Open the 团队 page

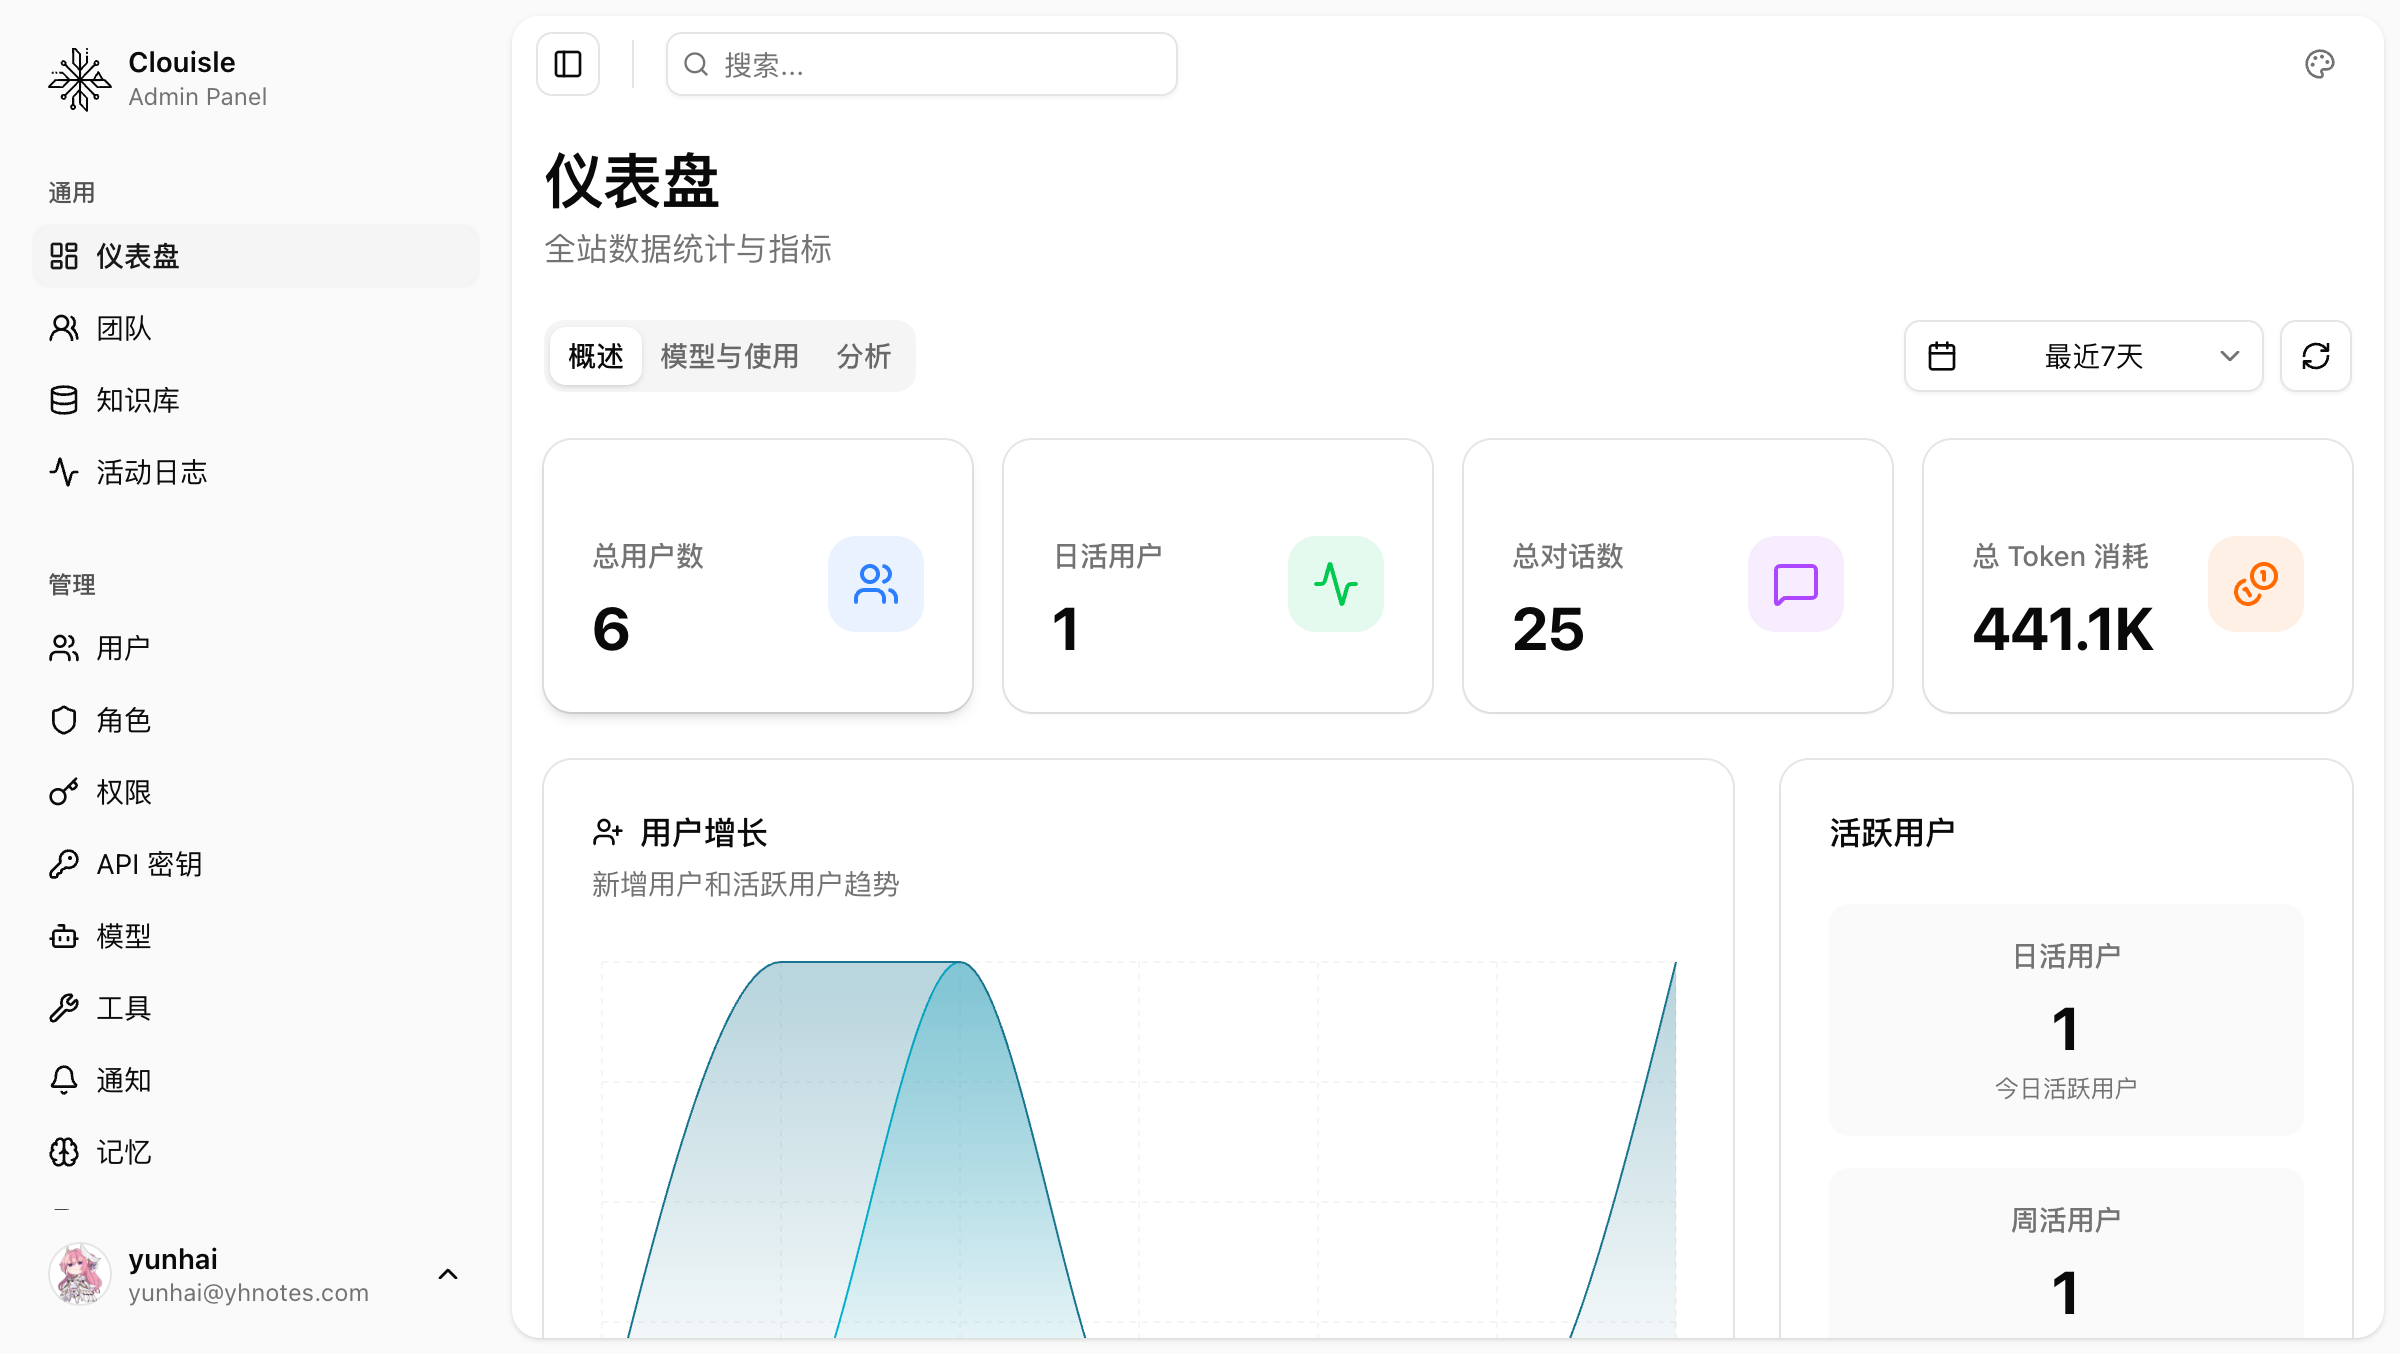tap(124, 328)
